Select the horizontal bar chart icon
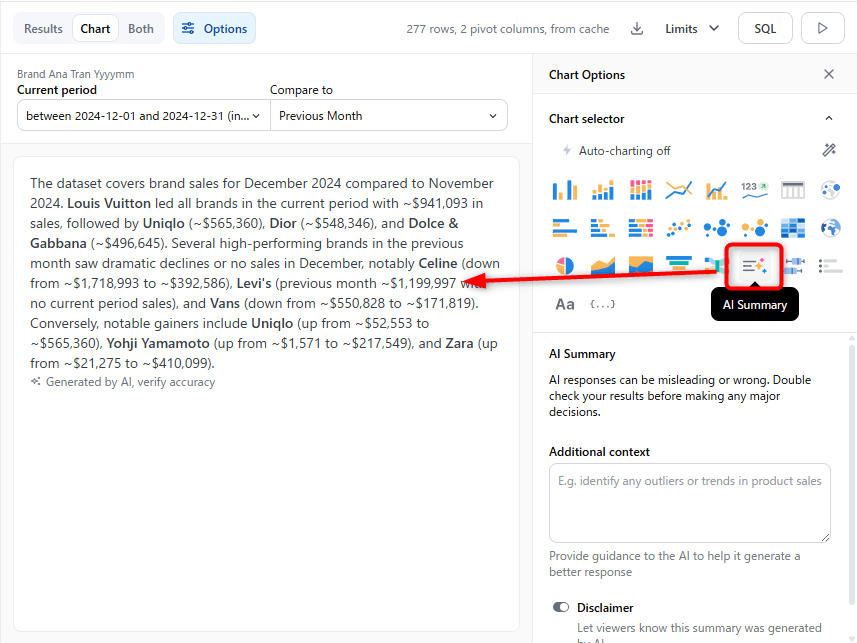Image resolution: width=857 pixels, height=643 pixels. [565, 228]
